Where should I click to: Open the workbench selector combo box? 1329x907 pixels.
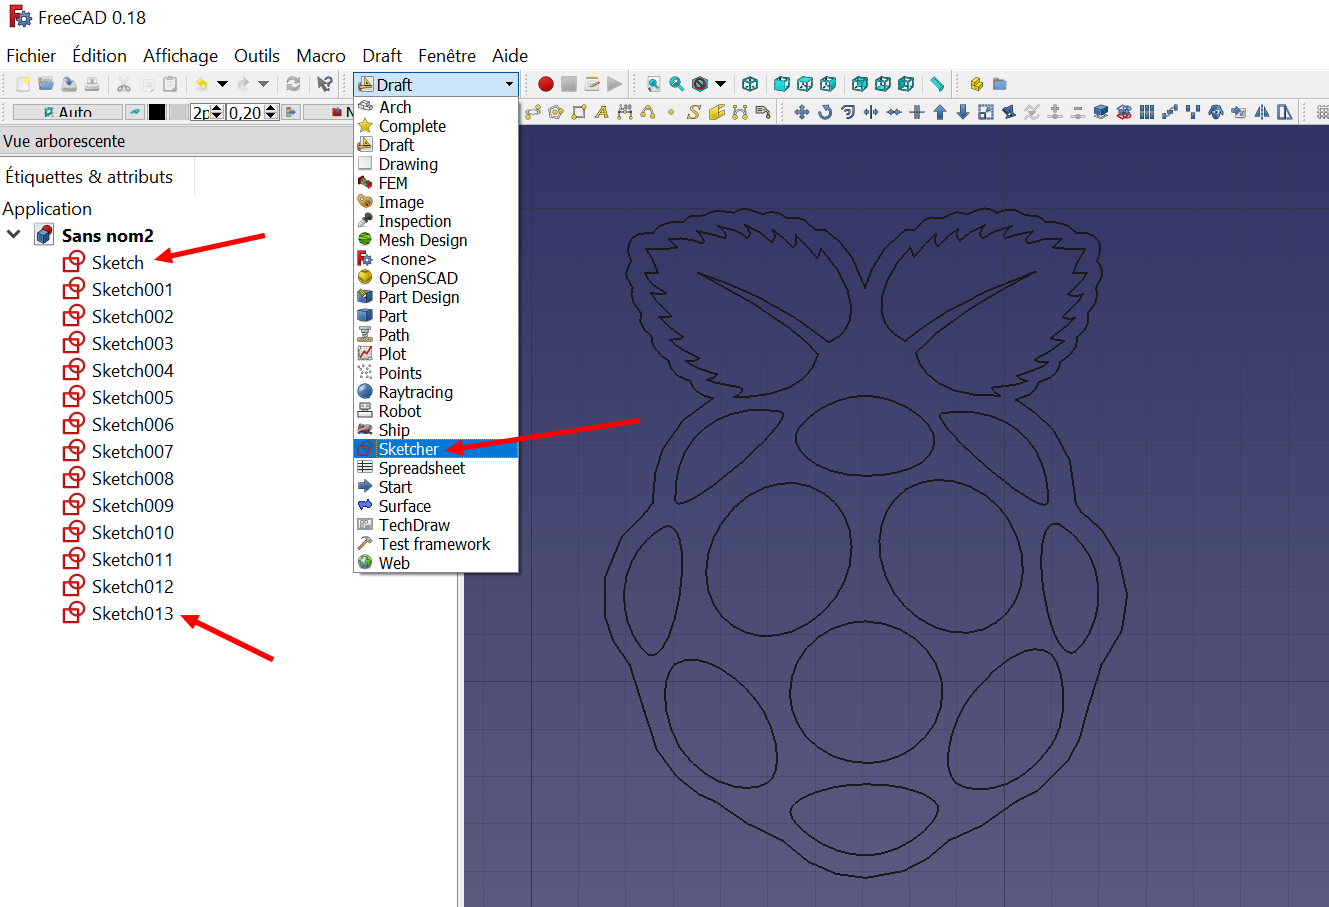[436, 84]
